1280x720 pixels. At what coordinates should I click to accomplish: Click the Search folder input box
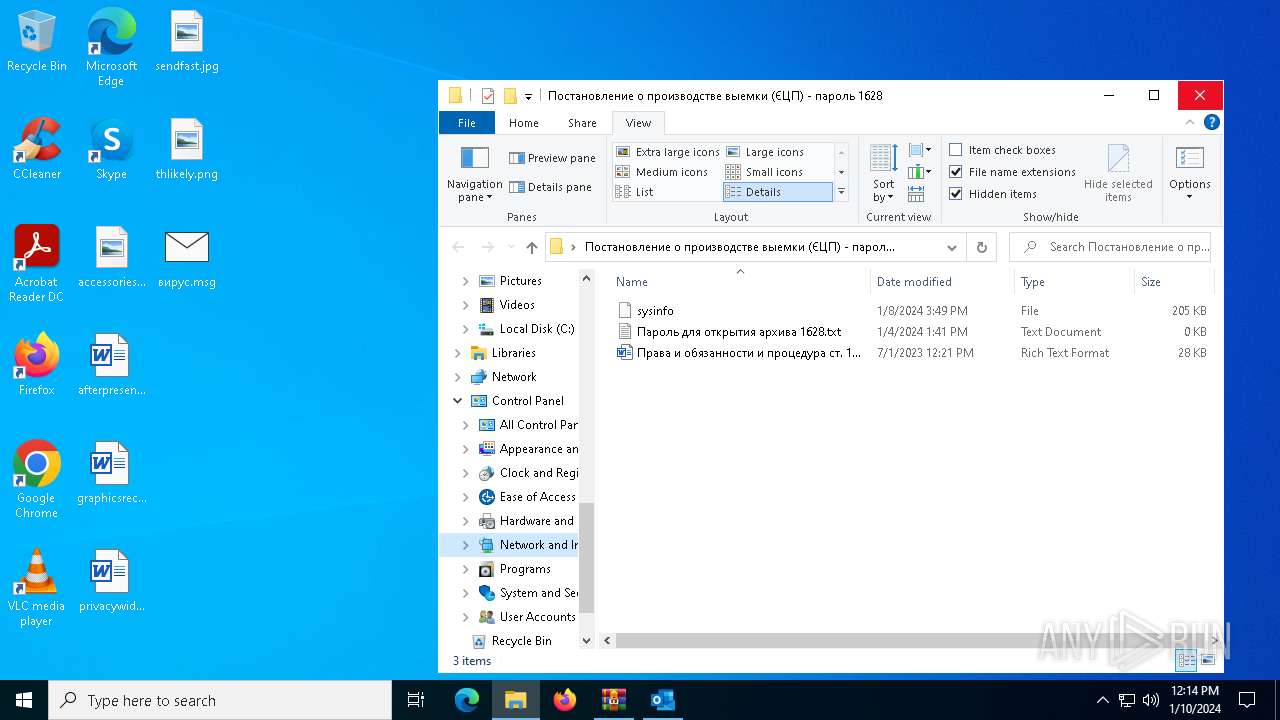click(1110, 247)
